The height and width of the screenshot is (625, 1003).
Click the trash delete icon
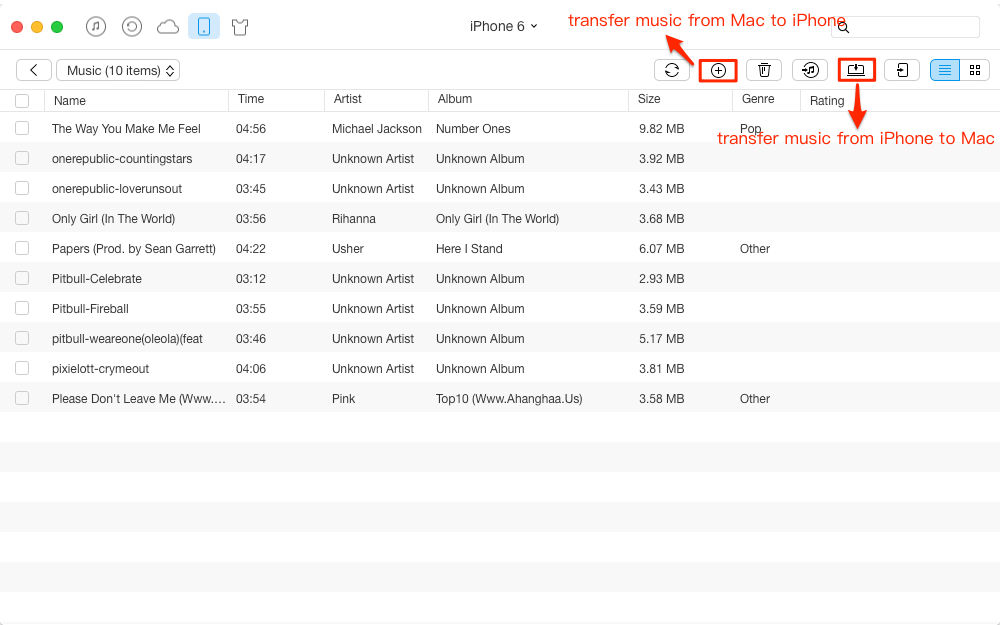[764, 70]
